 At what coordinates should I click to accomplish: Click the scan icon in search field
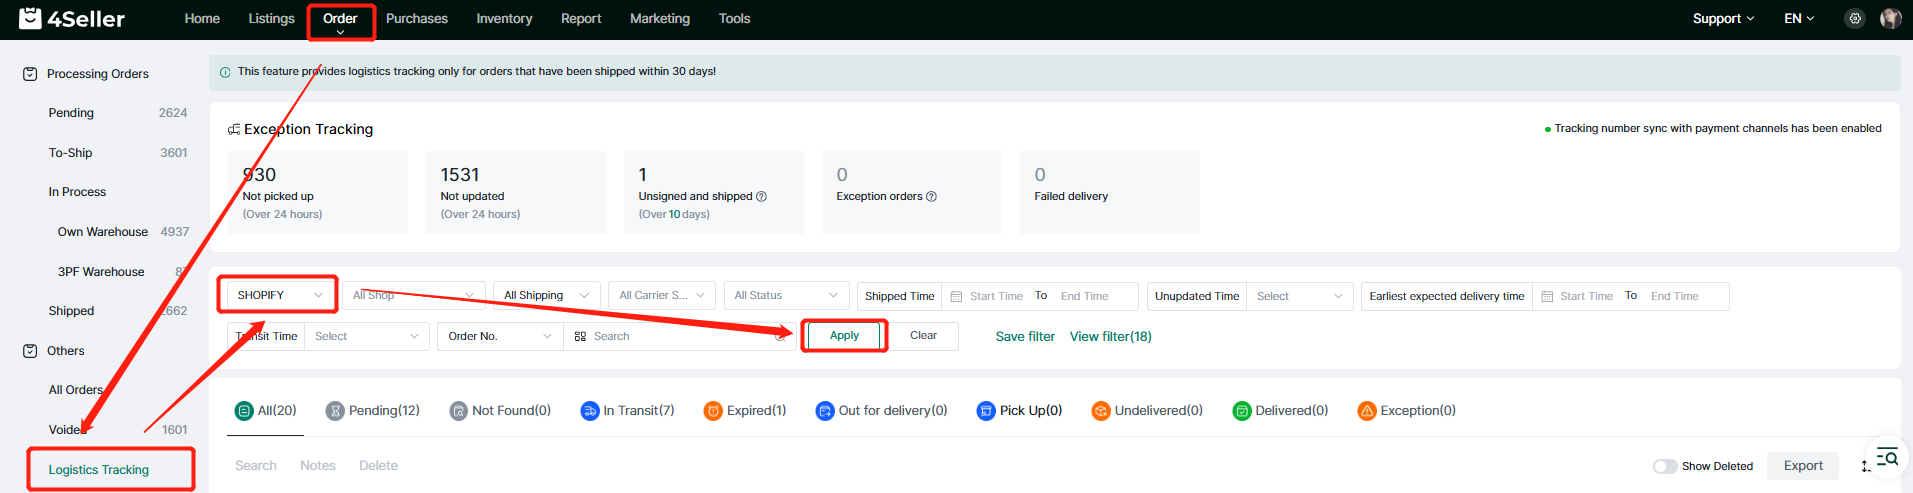pyautogui.click(x=580, y=337)
